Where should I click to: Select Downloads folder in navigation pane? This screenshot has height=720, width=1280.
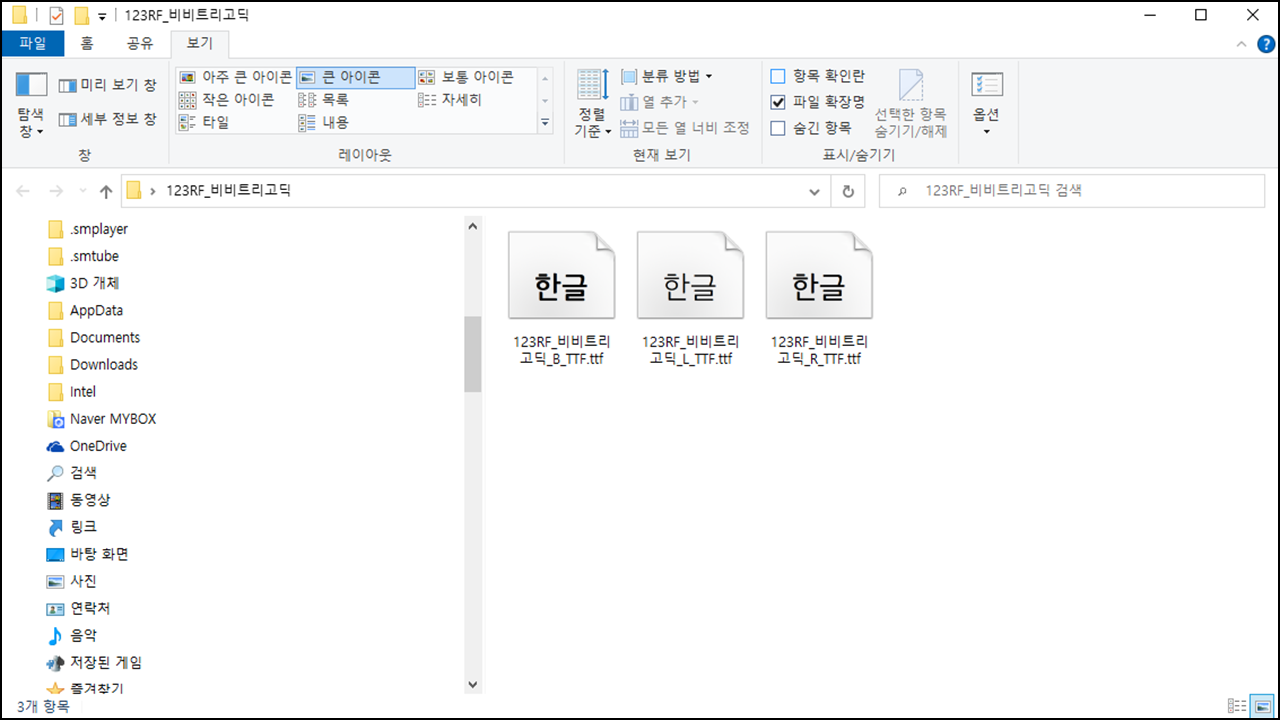coord(103,364)
